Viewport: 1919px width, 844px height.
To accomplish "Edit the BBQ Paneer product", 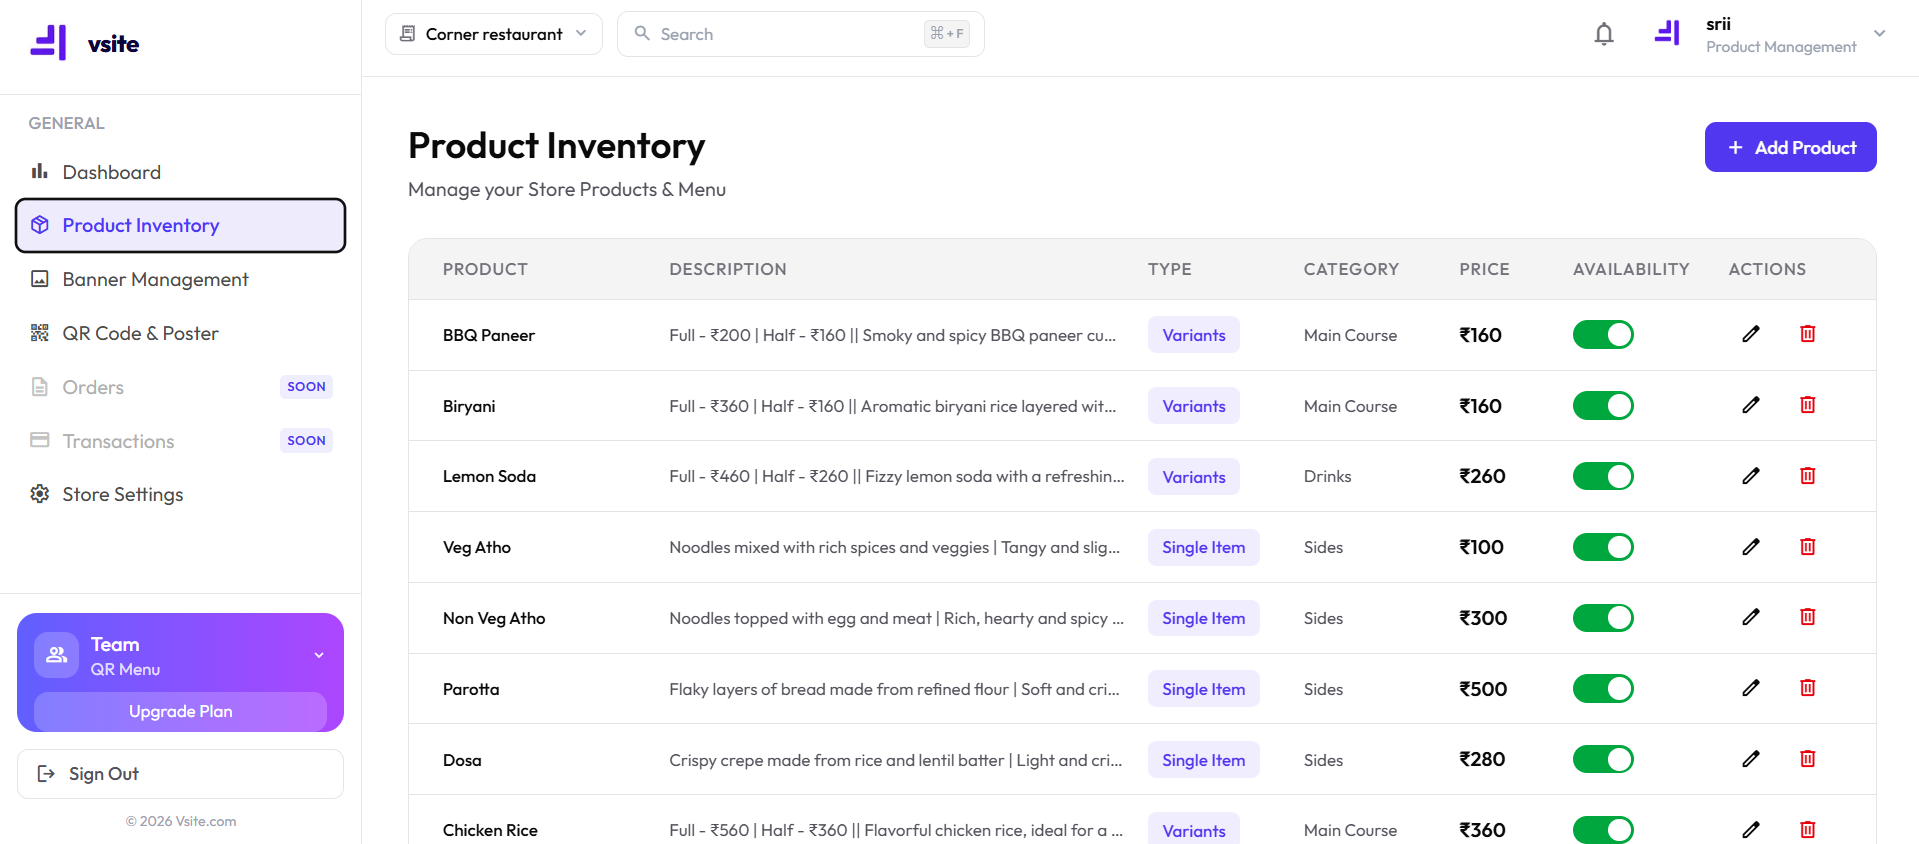I will point(1751,334).
